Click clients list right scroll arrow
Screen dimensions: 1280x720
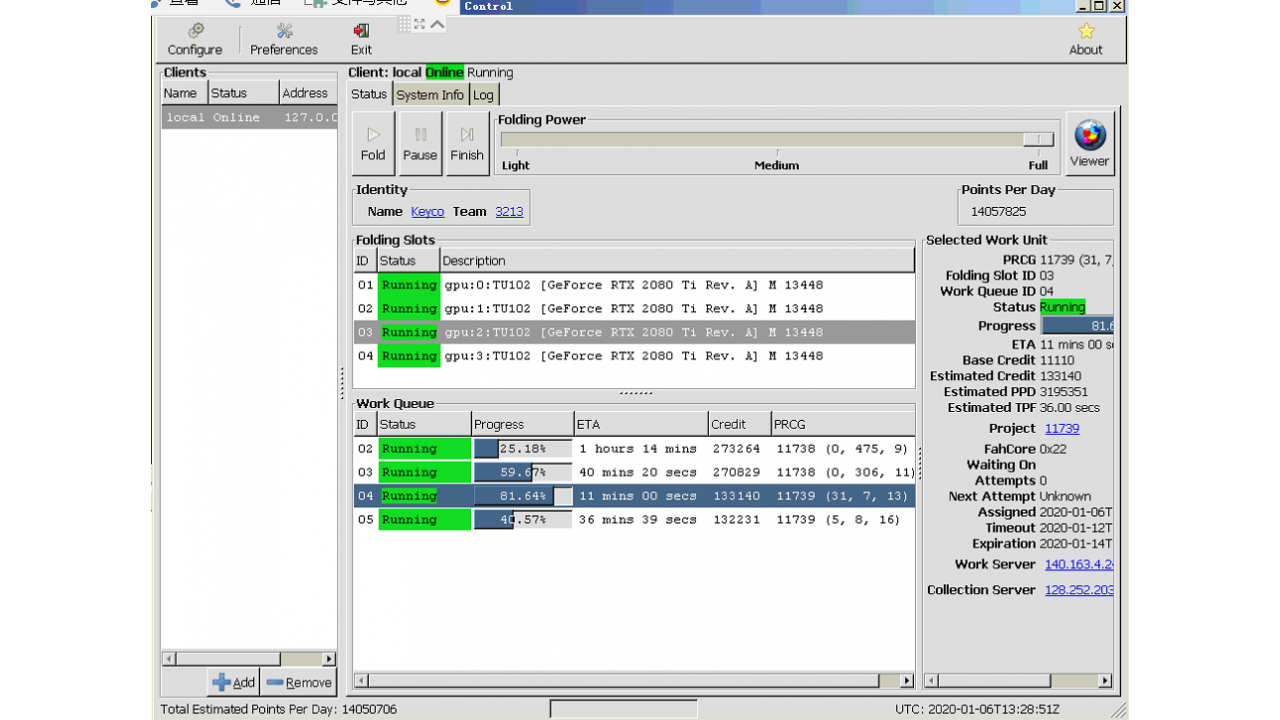click(x=329, y=659)
